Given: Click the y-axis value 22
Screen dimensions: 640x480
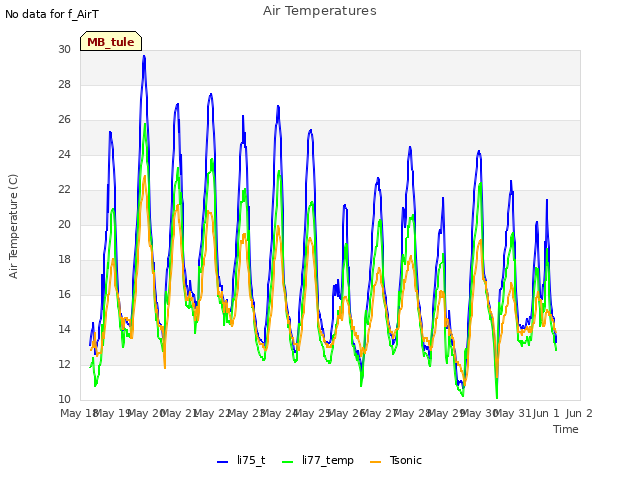Looking at the screenshot, I should point(64,189).
